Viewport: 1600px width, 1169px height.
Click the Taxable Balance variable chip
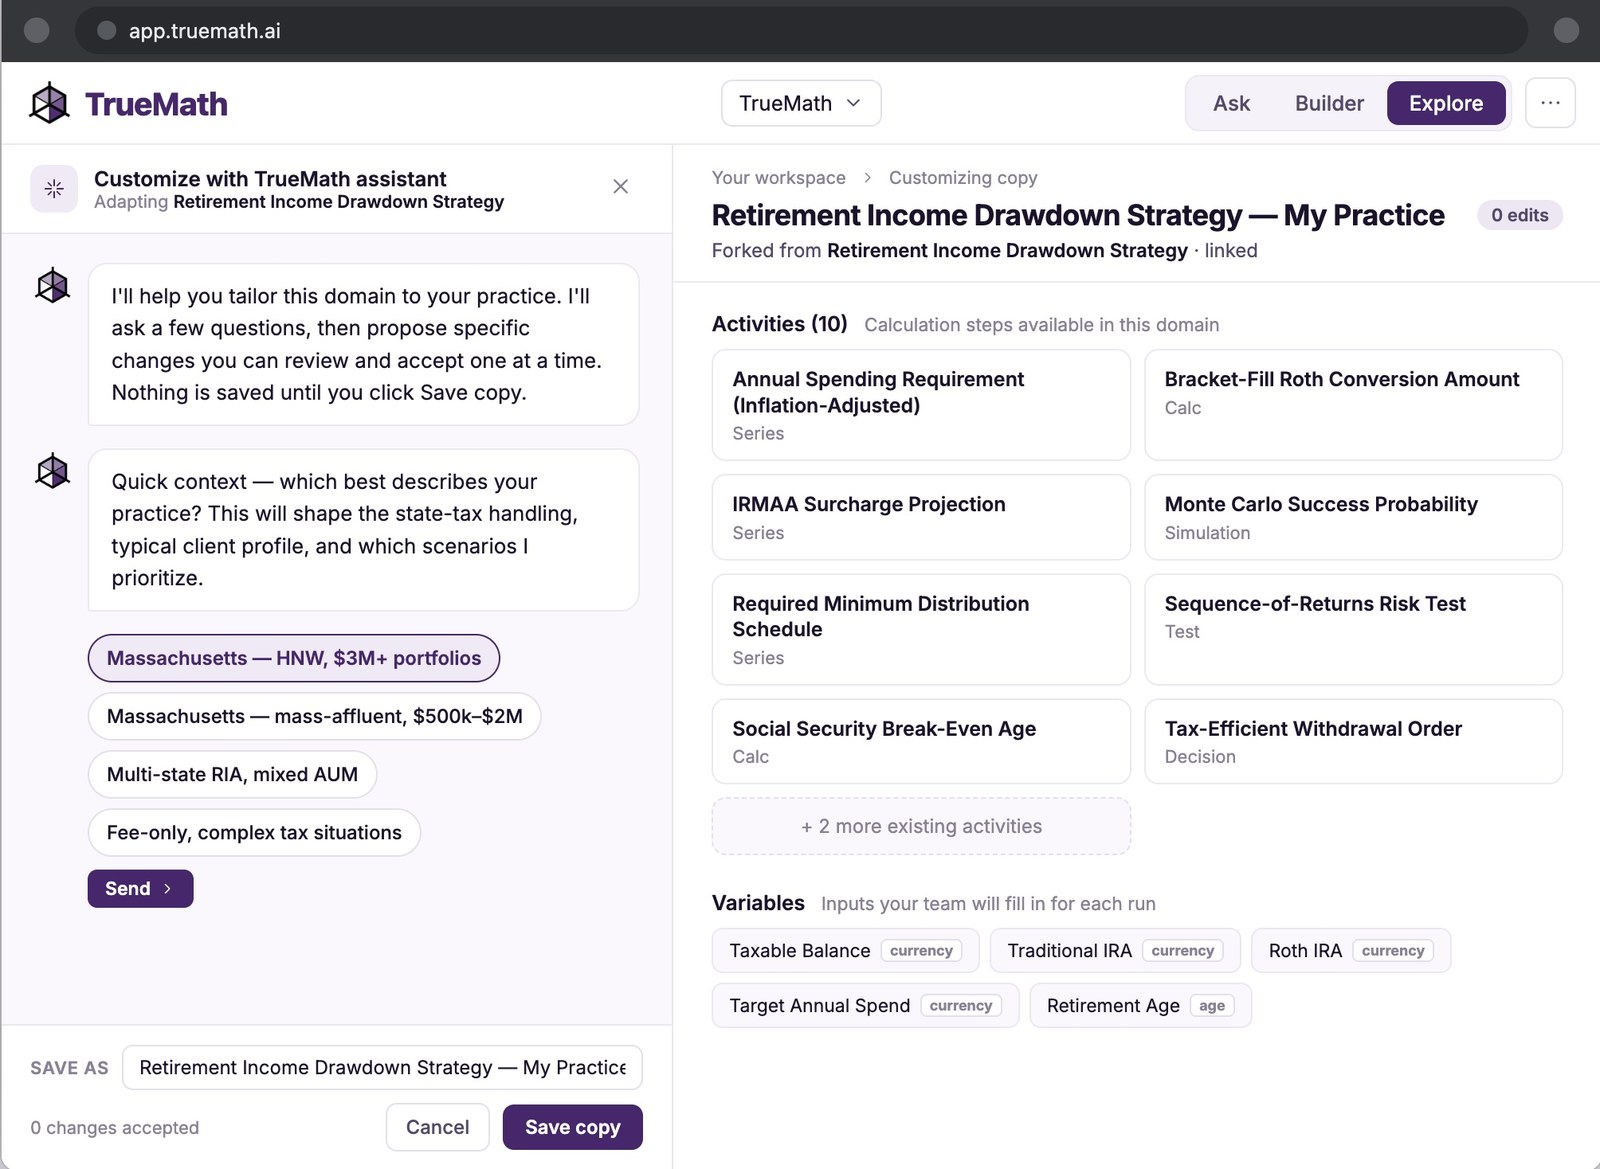pyautogui.click(x=845, y=950)
